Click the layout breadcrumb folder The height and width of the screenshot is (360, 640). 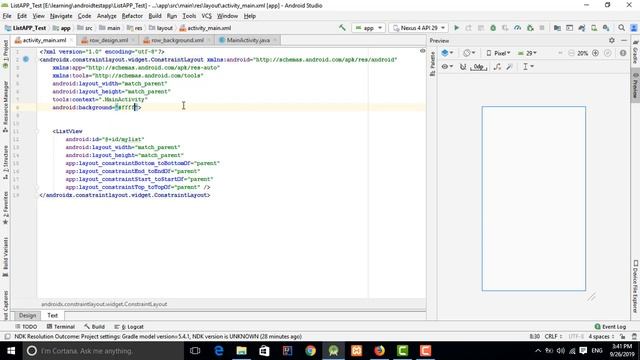pyautogui.click(x=161, y=28)
